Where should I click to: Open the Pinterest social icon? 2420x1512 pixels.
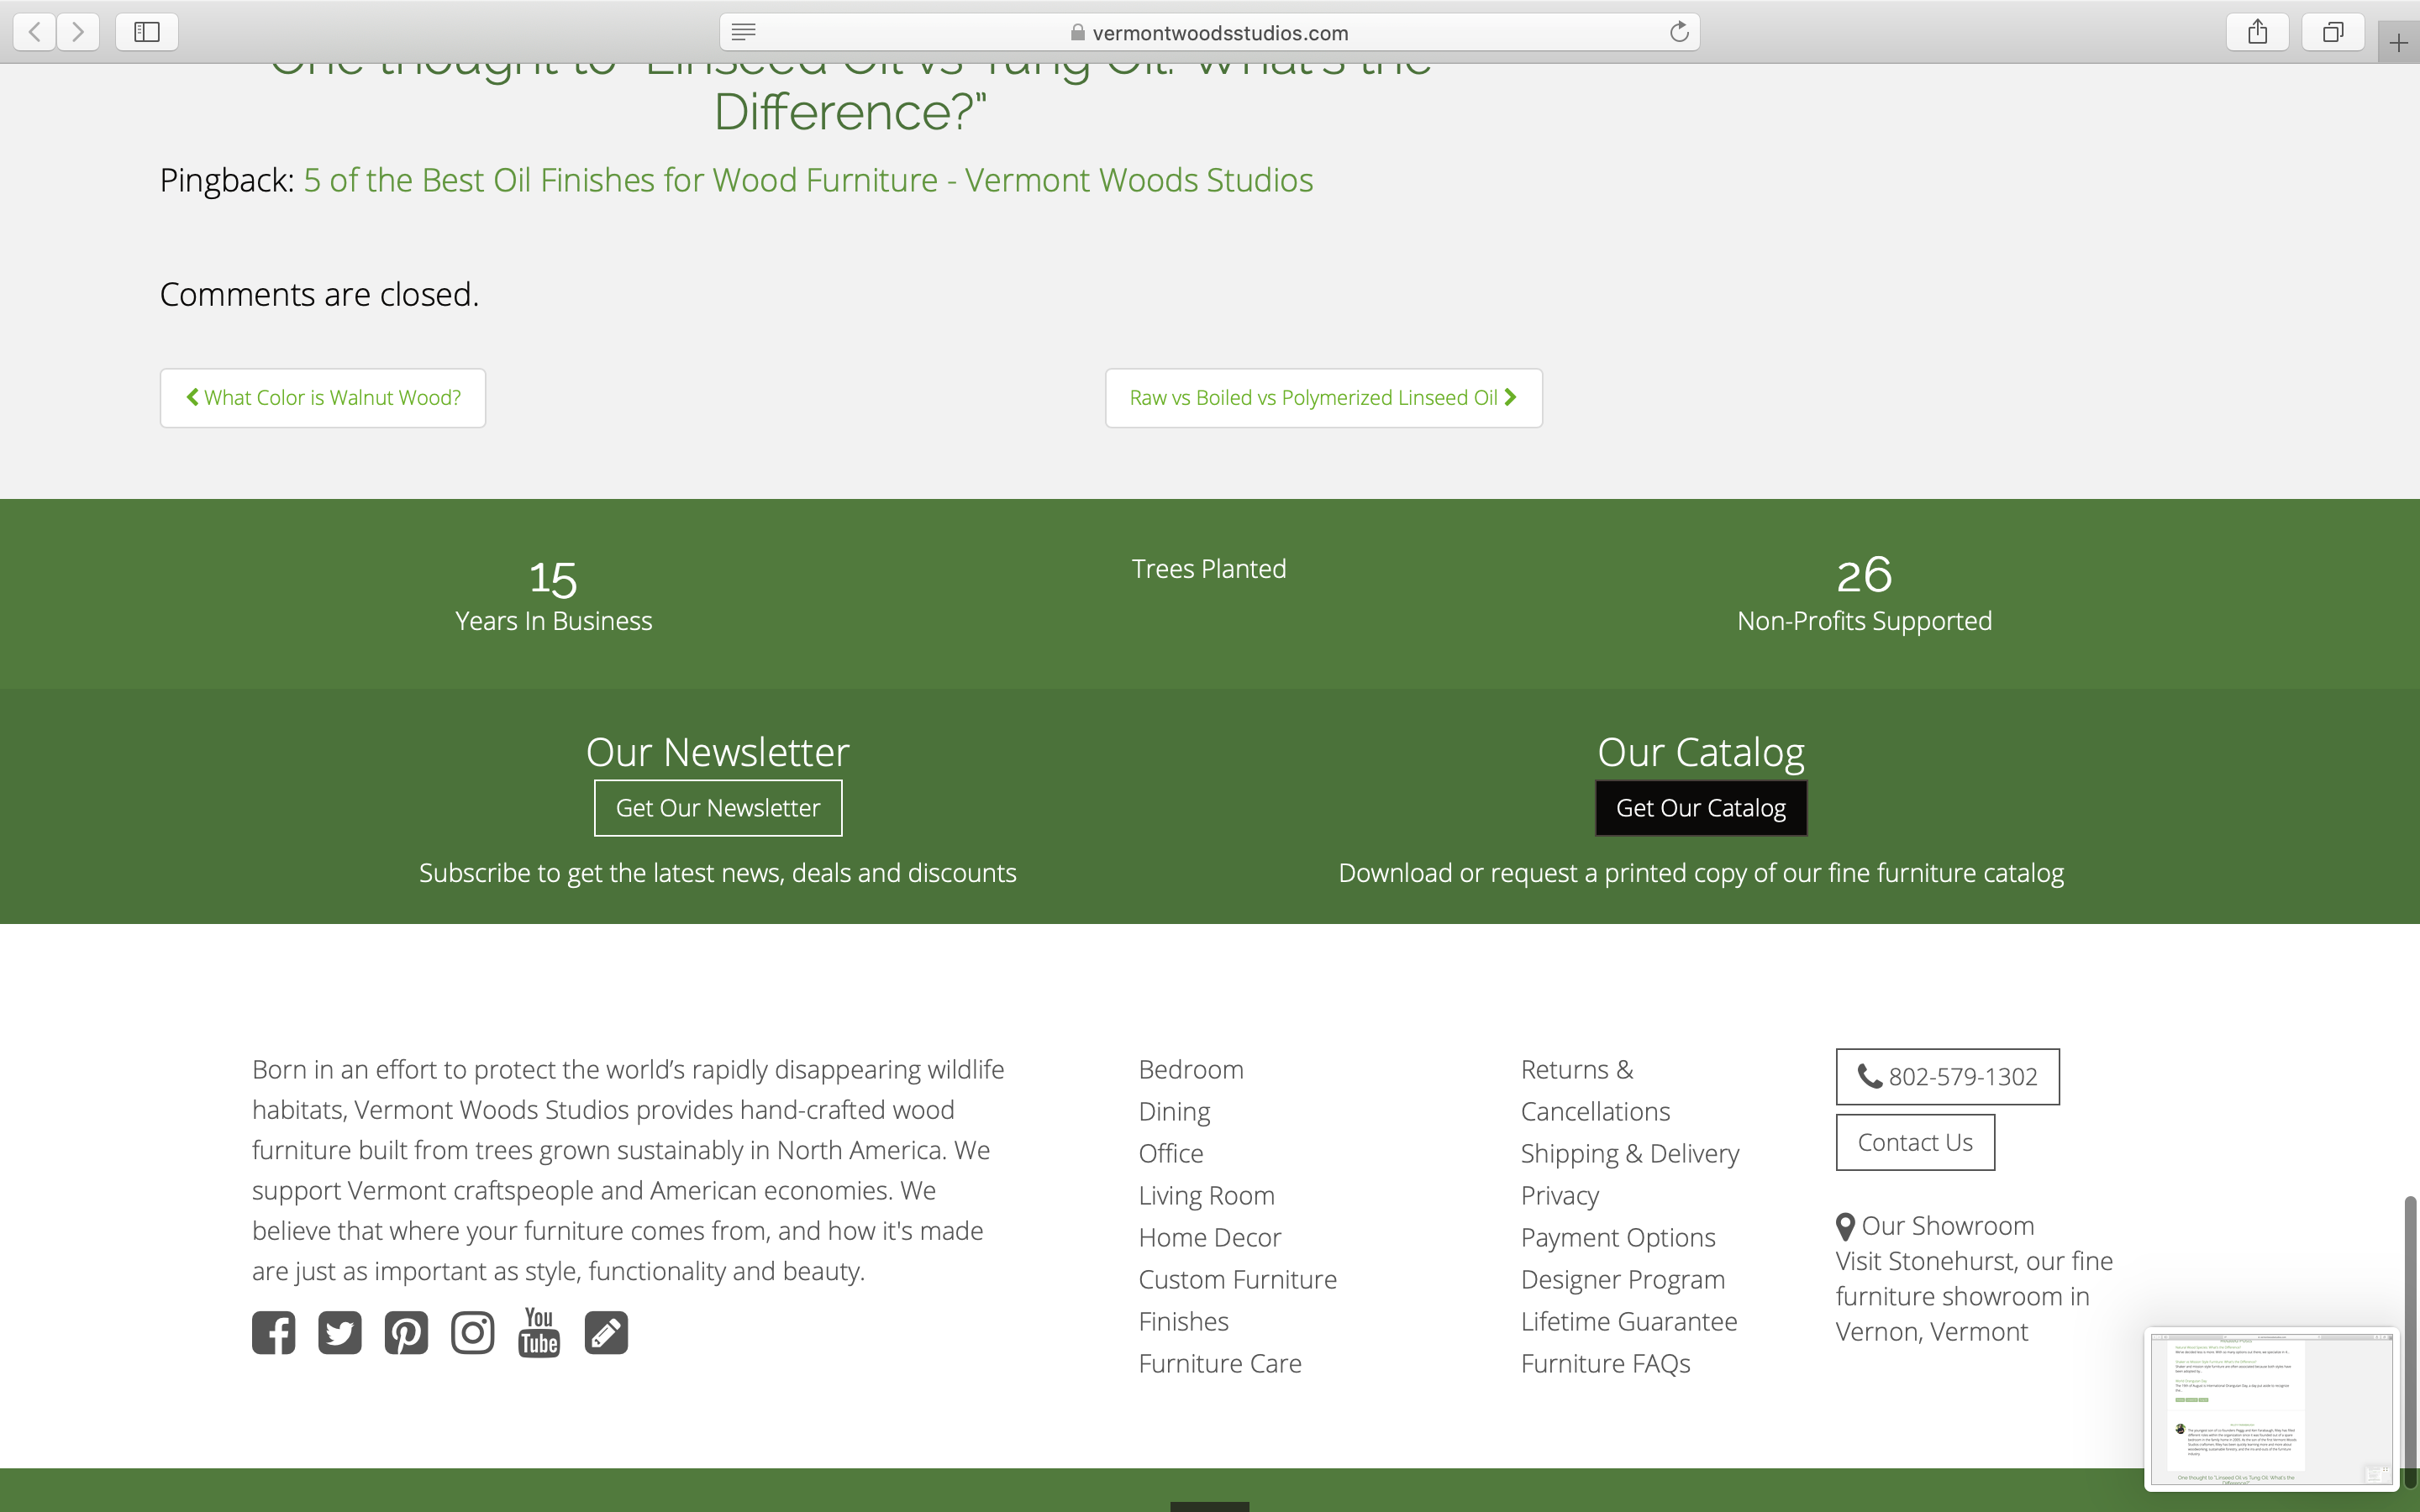(x=406, y=1333)
